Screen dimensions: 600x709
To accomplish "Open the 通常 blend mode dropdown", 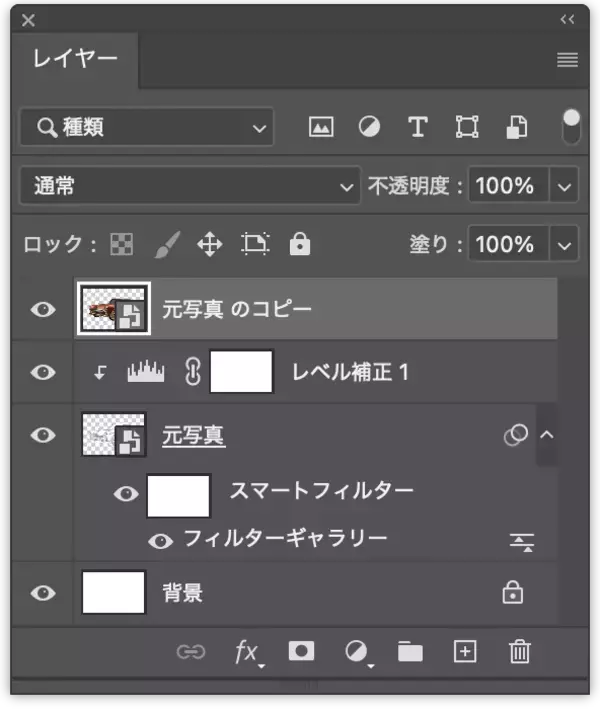I will pos(190,186).
